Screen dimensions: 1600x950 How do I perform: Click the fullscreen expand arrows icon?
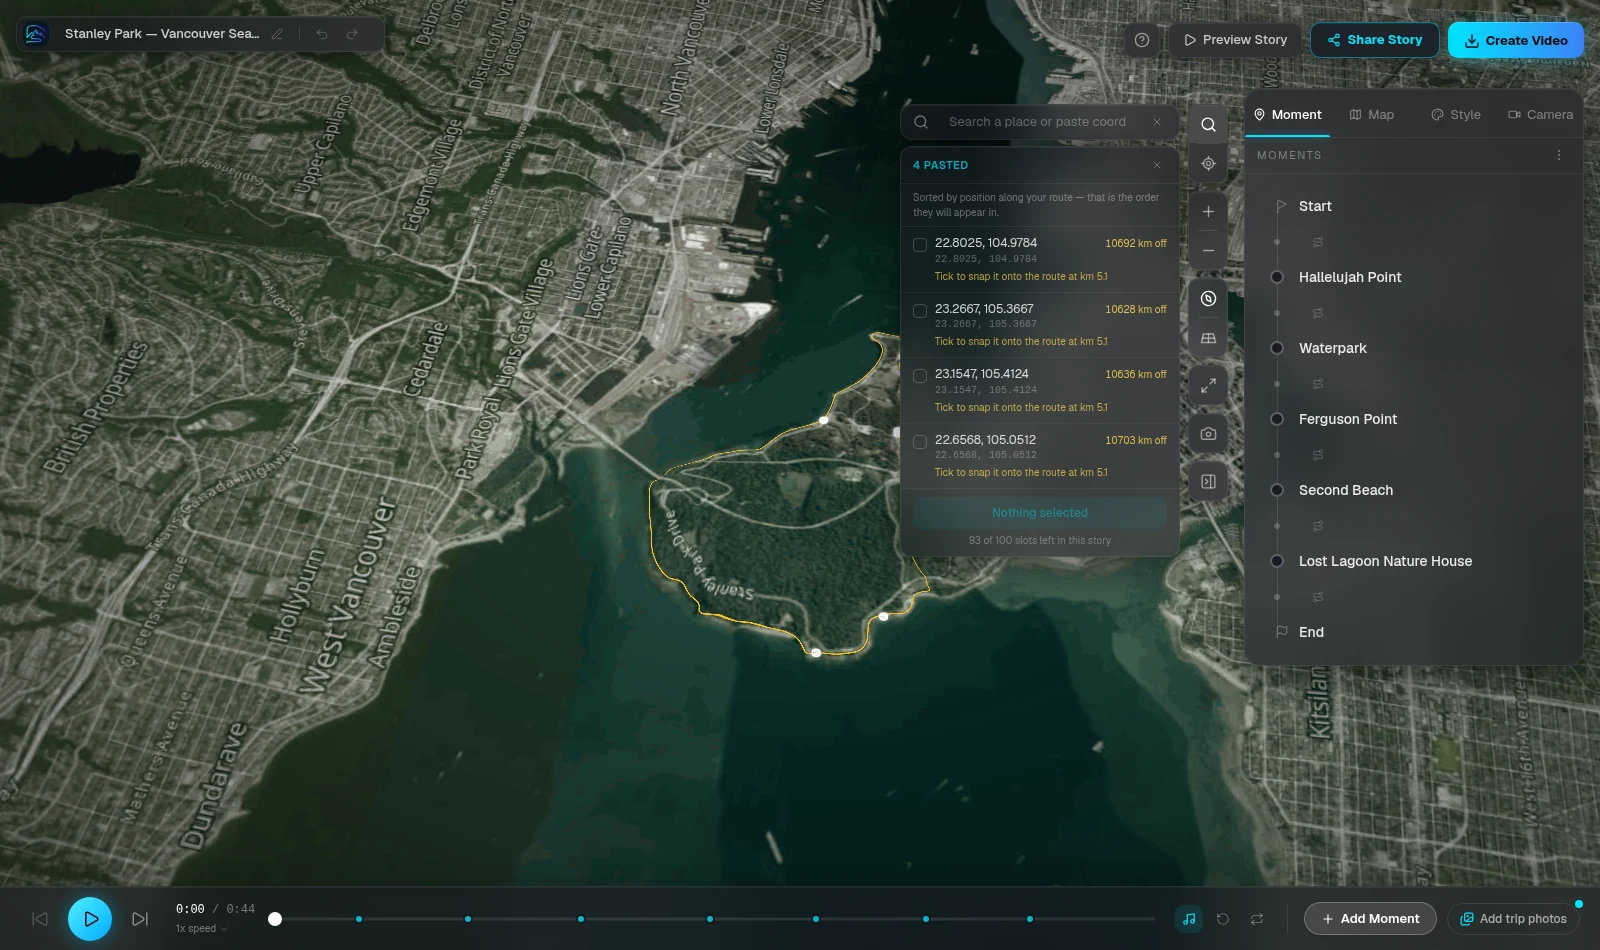click(1208, 385)
